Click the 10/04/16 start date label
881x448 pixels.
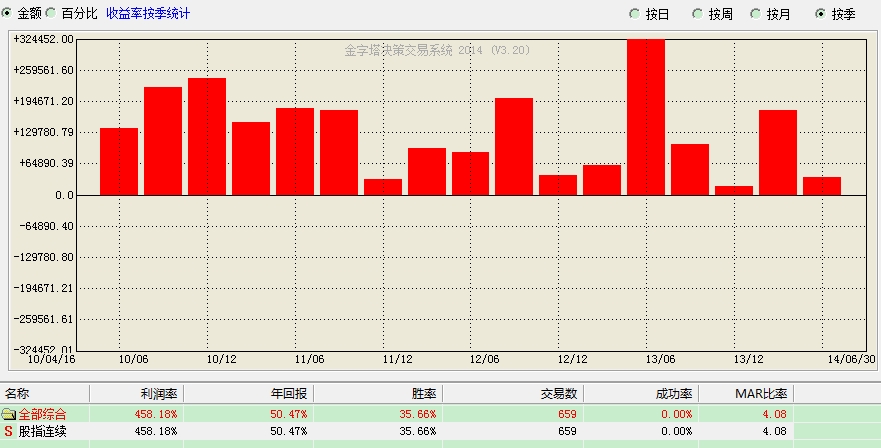(x=52, y=359)
